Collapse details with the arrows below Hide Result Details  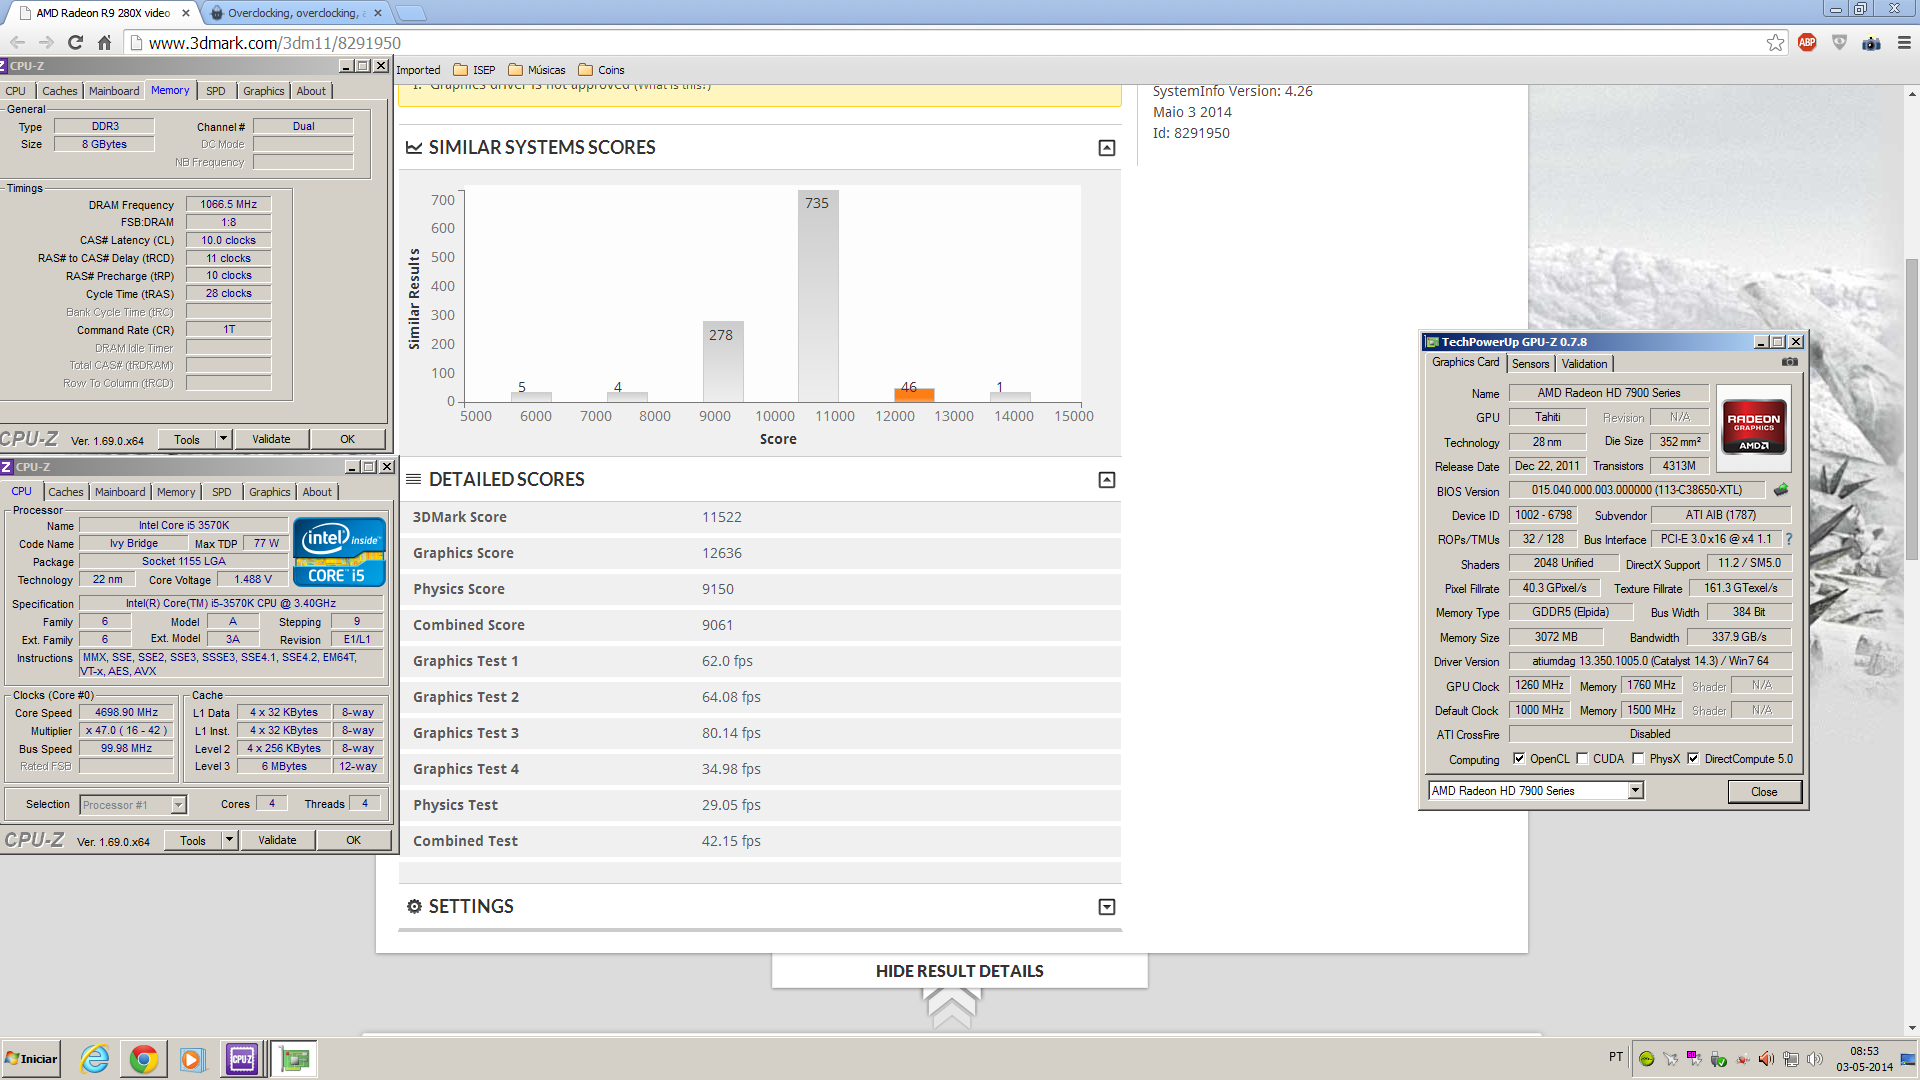point(951,1007)
